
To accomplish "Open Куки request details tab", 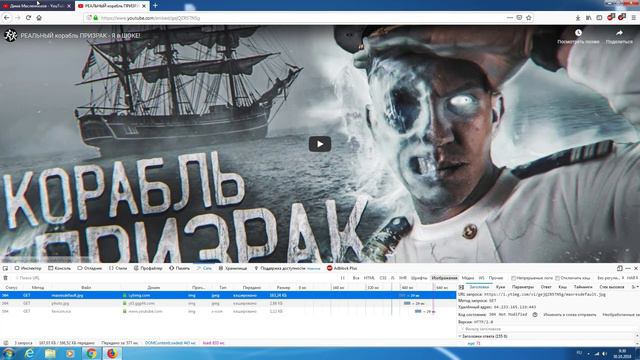I will pyautogui.click(x=500, y=287).
